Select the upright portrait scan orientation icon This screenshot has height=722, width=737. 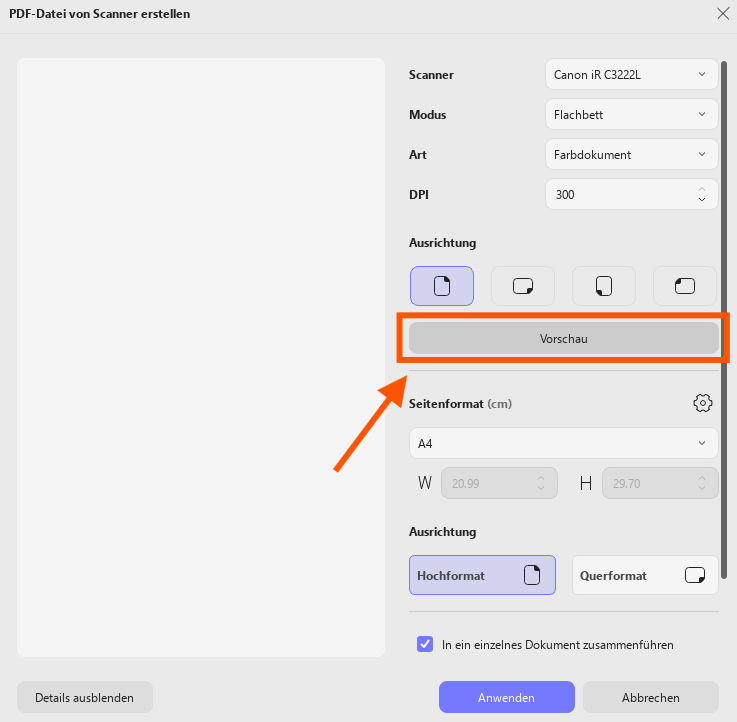tap(441, 286)
